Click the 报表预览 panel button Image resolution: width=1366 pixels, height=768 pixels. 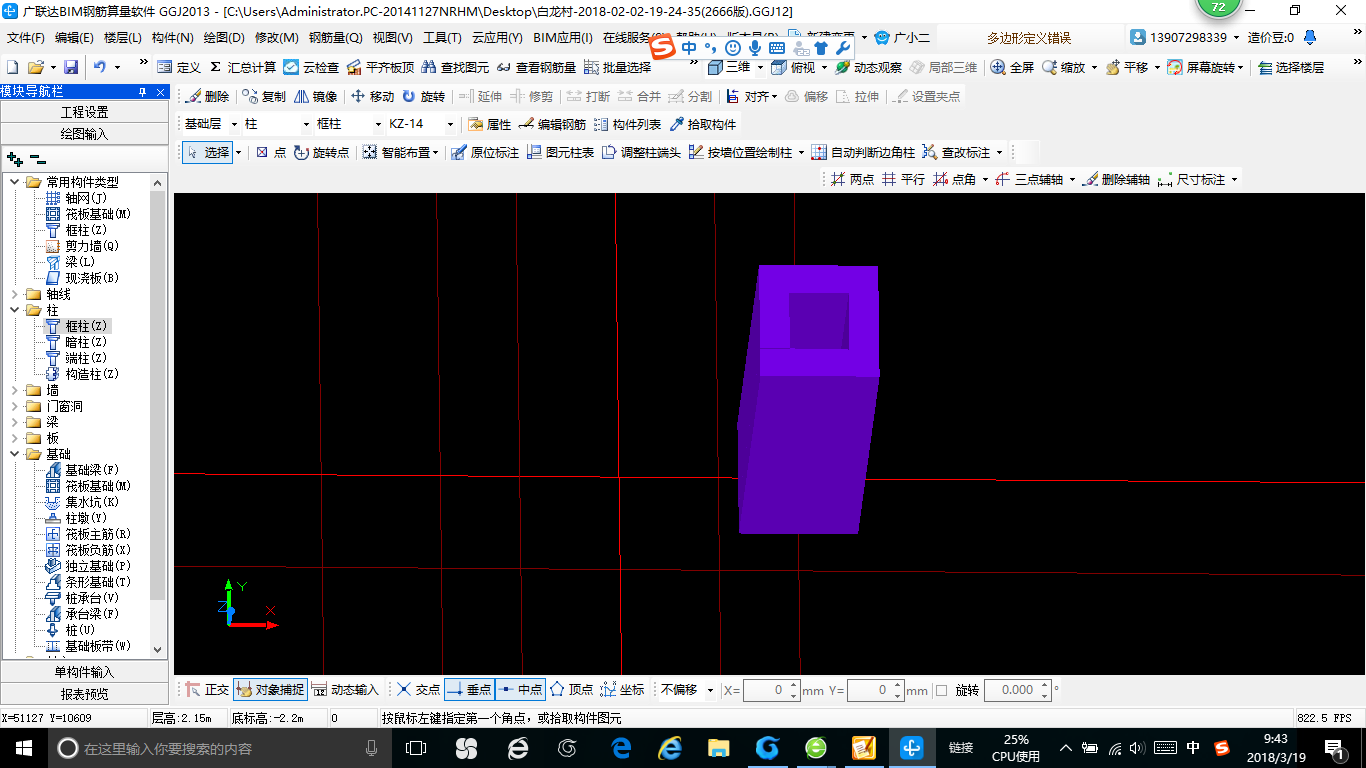pos(84,693)
